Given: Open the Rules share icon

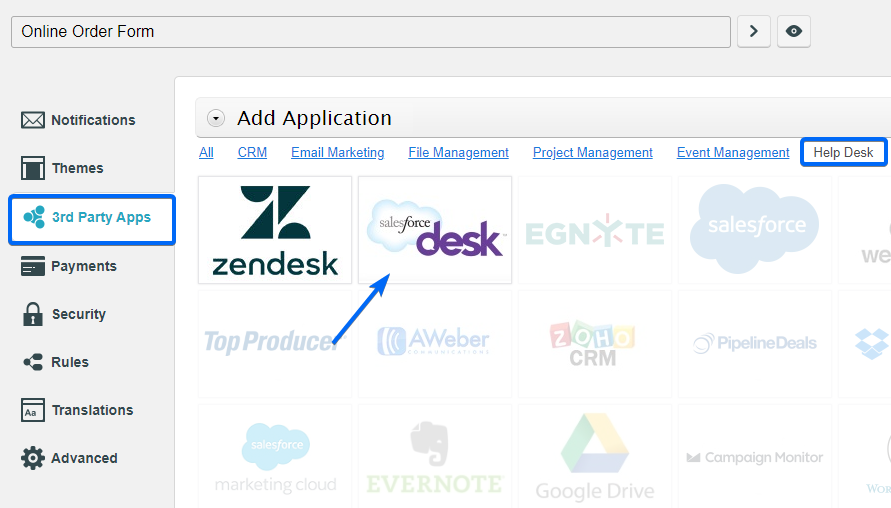Looking at the screenshot, I should click(x=33, y=362).
